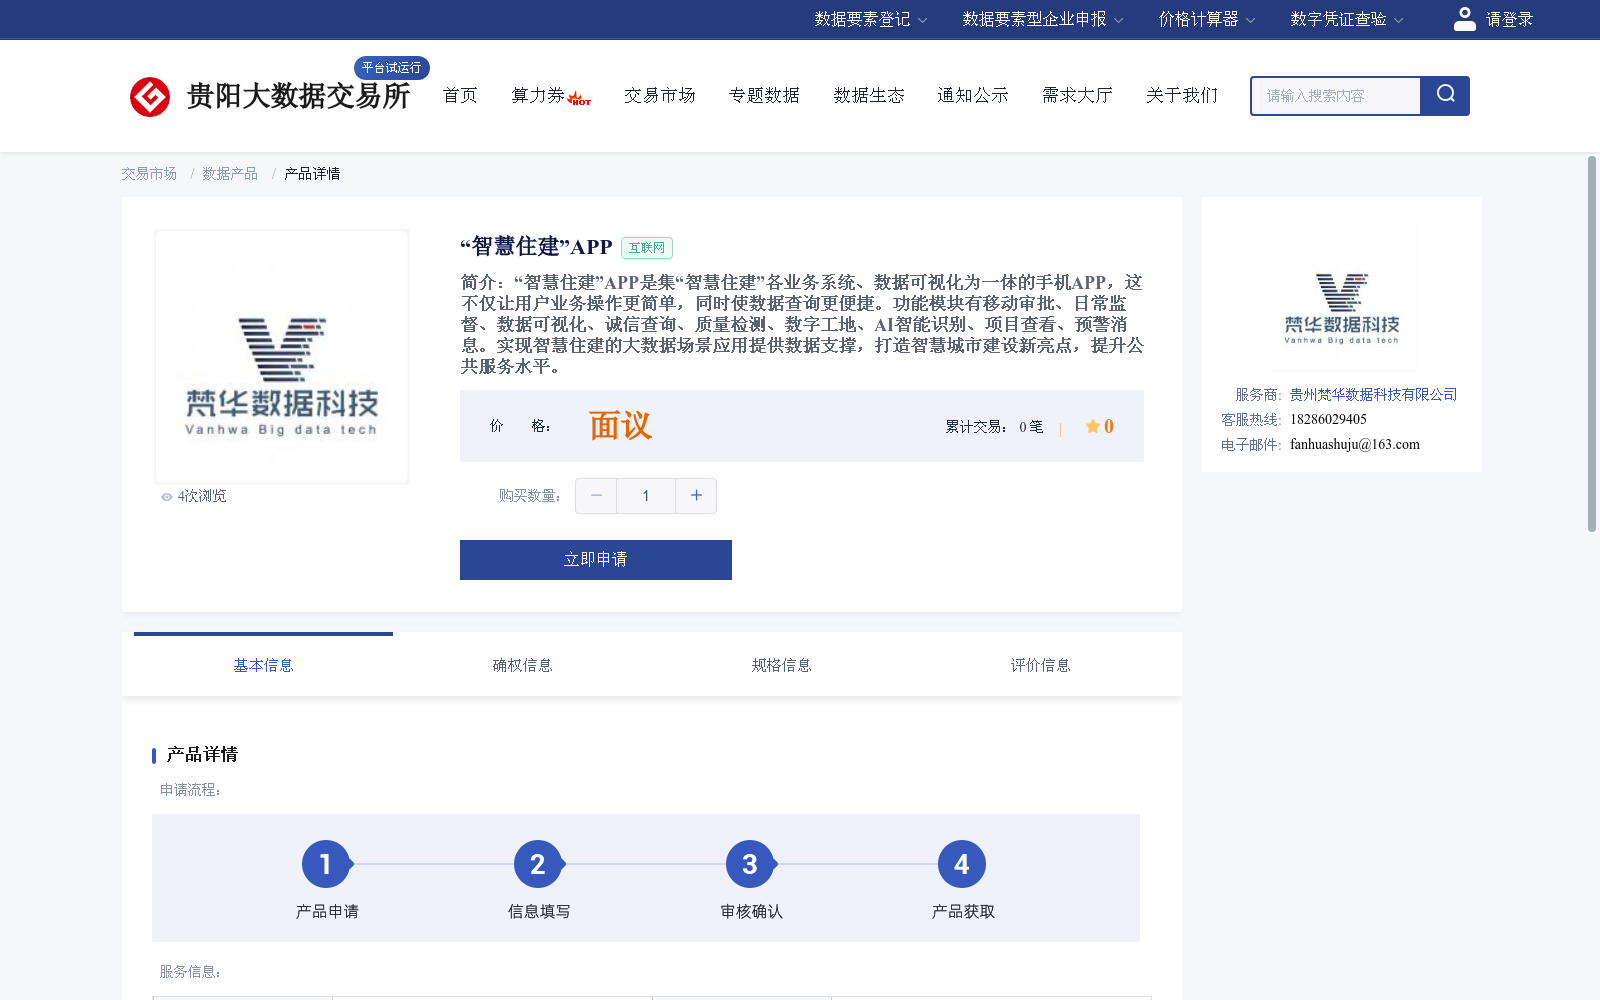This screenshot has width=1600, height=1000.
Task: Click the email fanhuashuju@163.com
Action: click(1355, 445)
